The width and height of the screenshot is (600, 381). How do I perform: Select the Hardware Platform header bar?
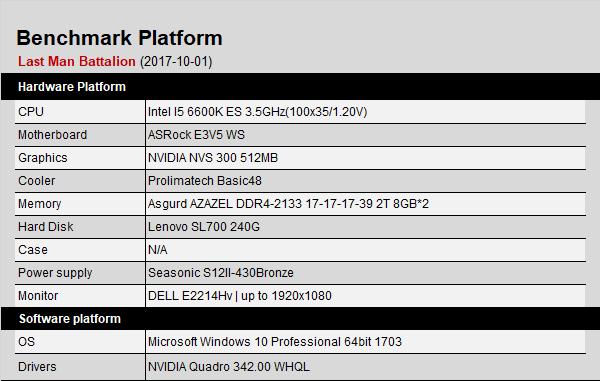pos(300,86)
